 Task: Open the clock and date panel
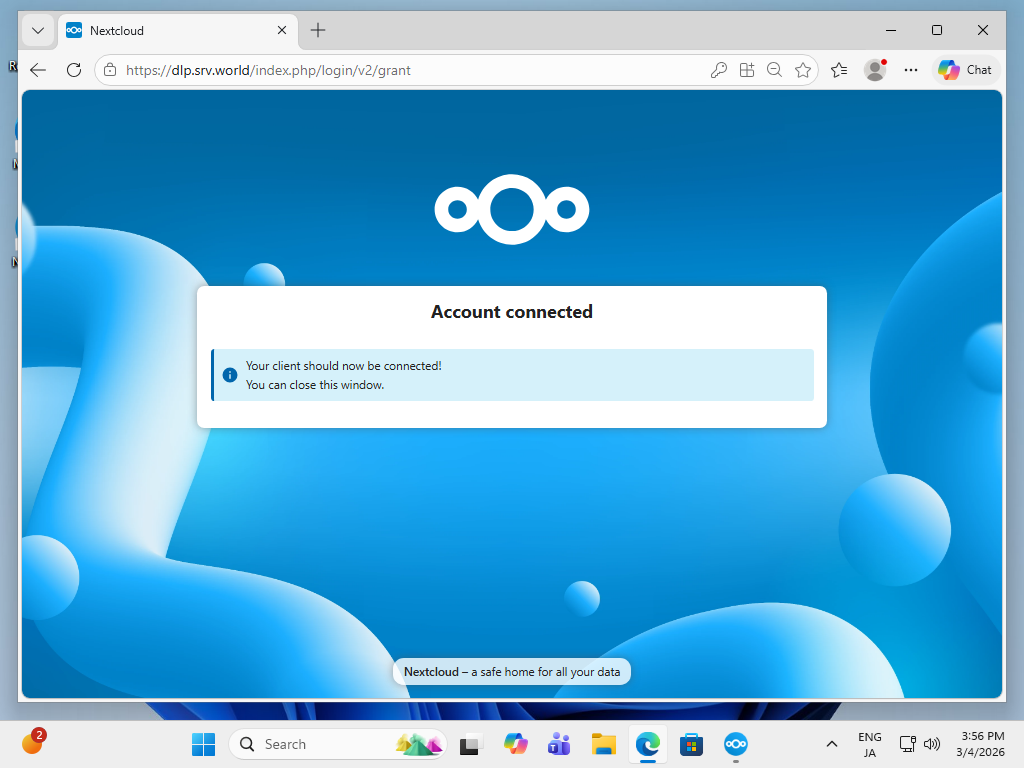(981, 744)
